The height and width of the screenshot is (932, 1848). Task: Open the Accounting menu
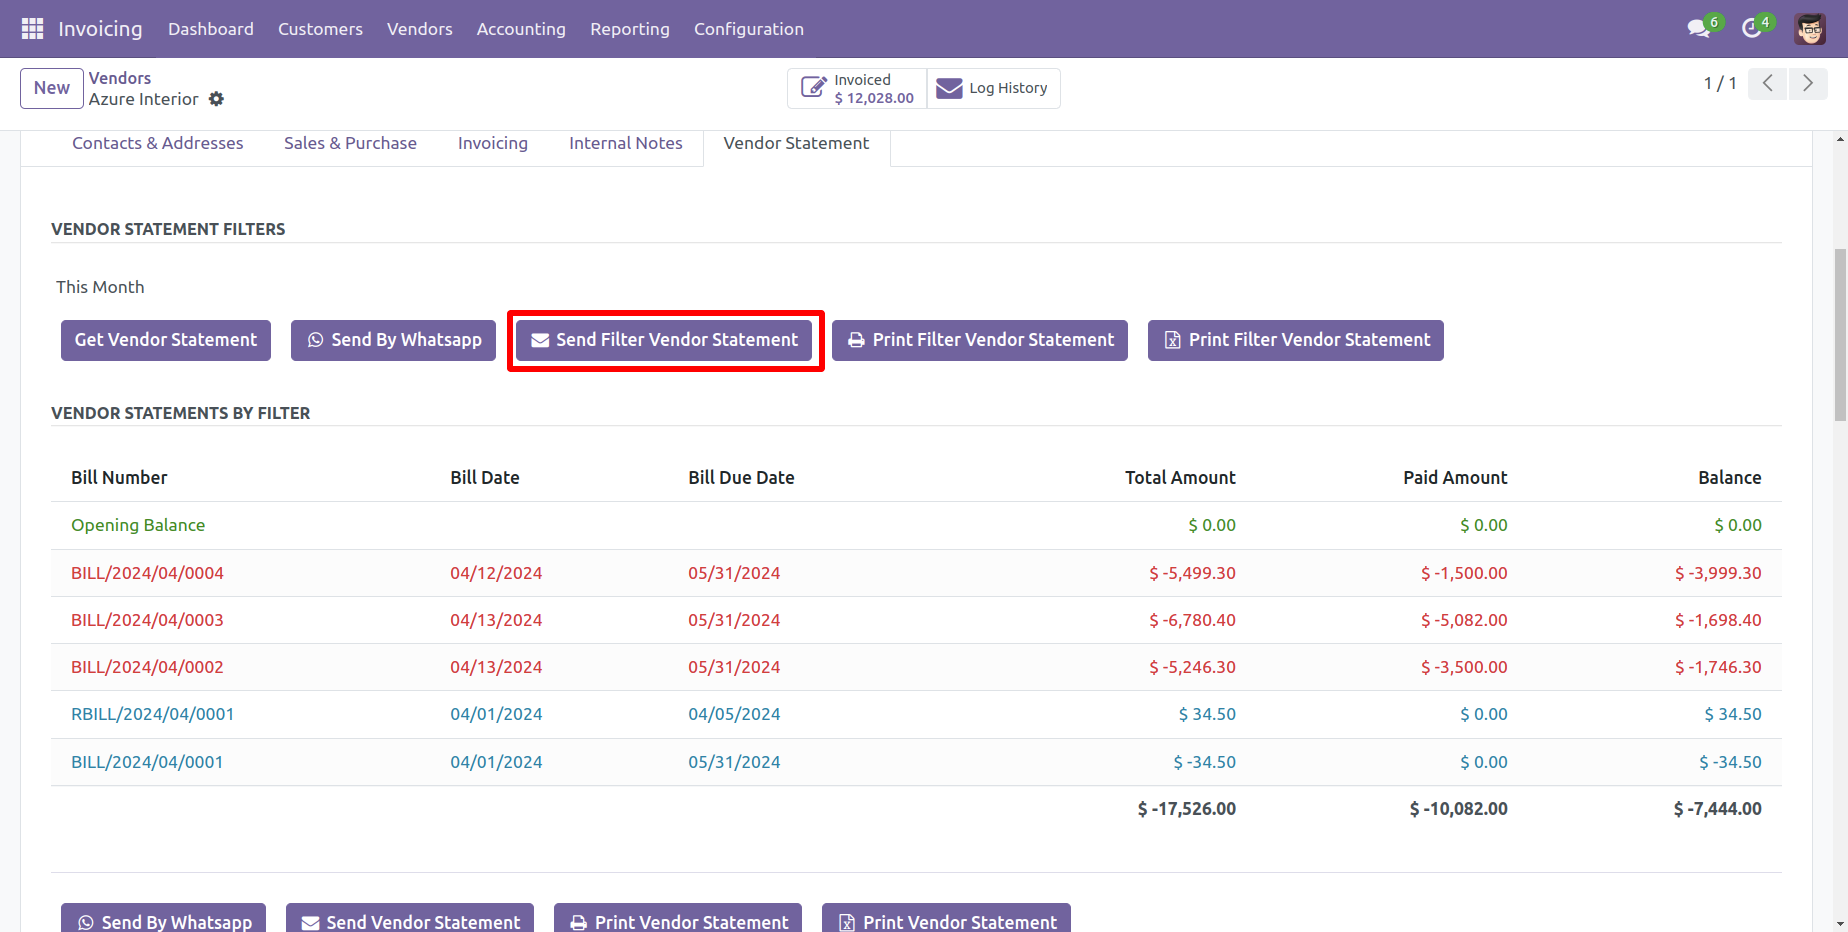521,29
